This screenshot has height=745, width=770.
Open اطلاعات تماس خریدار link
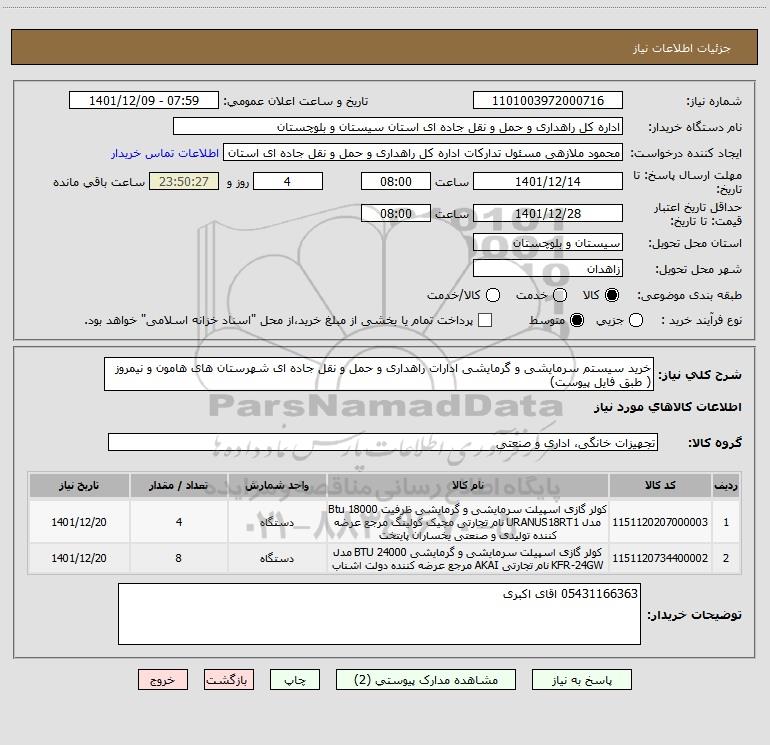click(165, 153)
